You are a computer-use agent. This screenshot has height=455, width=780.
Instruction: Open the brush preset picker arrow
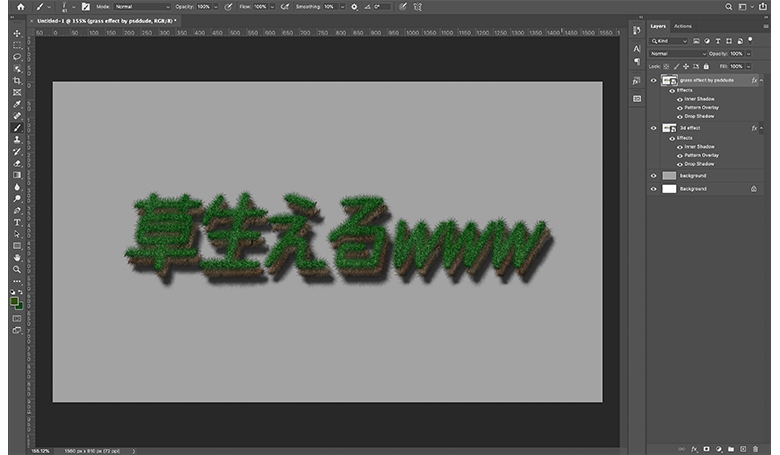click(74, 7)
